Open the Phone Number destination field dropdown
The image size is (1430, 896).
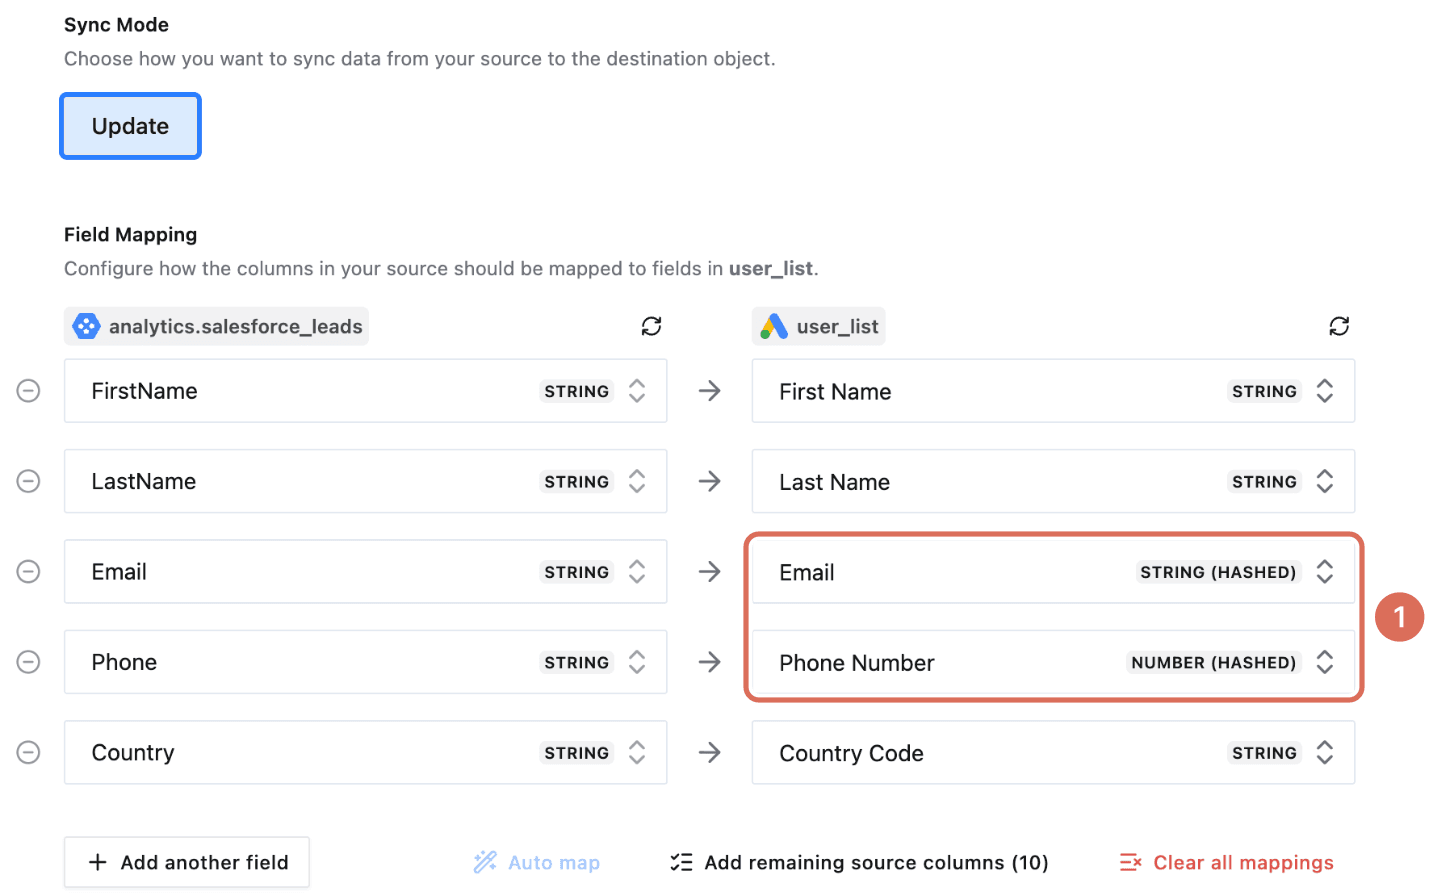point(1053,662)
